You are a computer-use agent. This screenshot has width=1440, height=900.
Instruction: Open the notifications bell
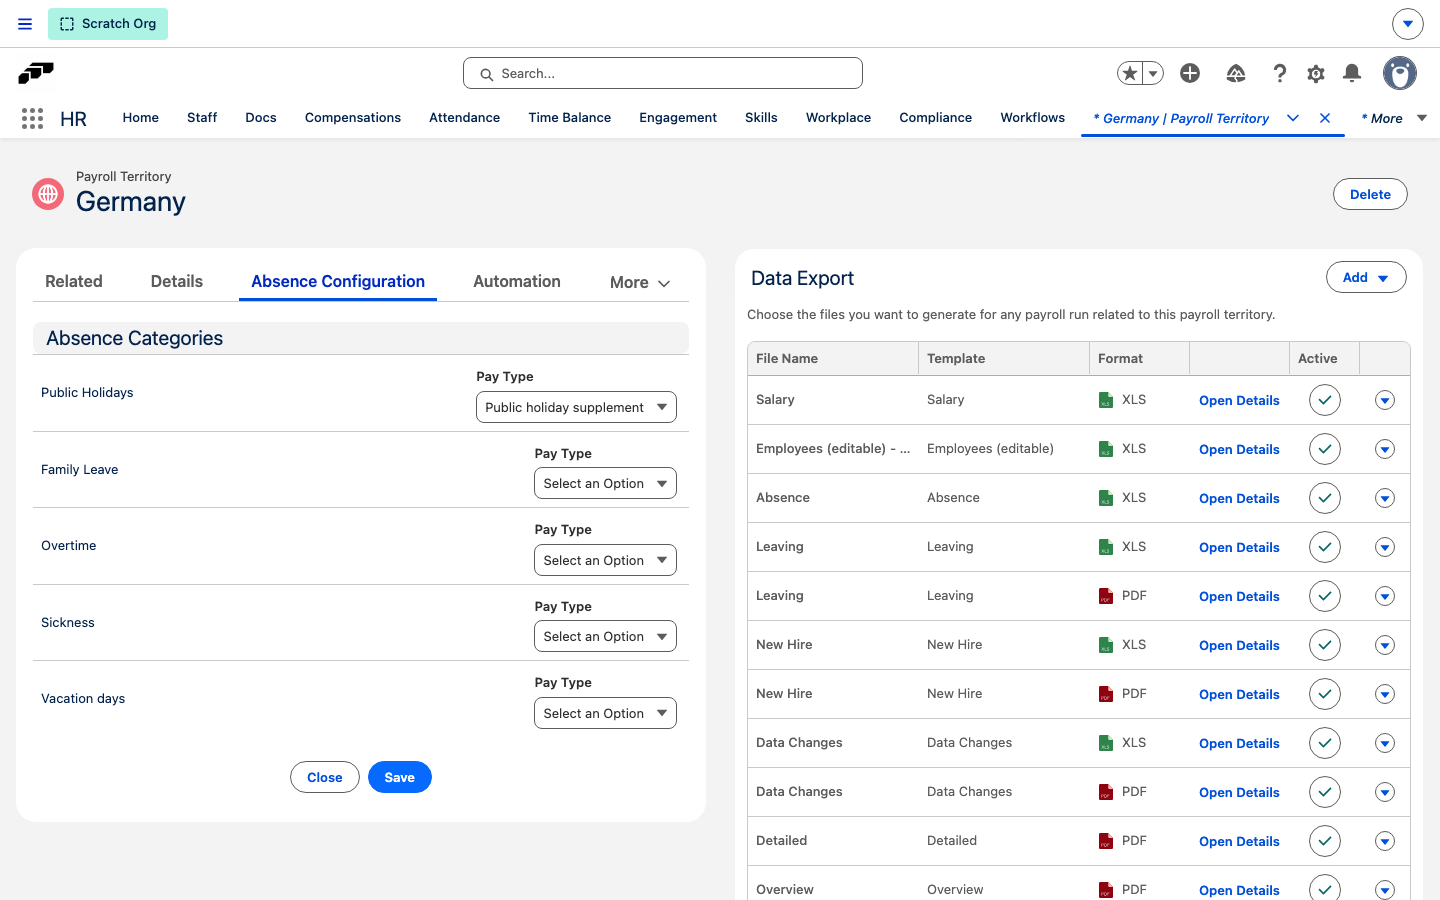[x=1352, y=73]
